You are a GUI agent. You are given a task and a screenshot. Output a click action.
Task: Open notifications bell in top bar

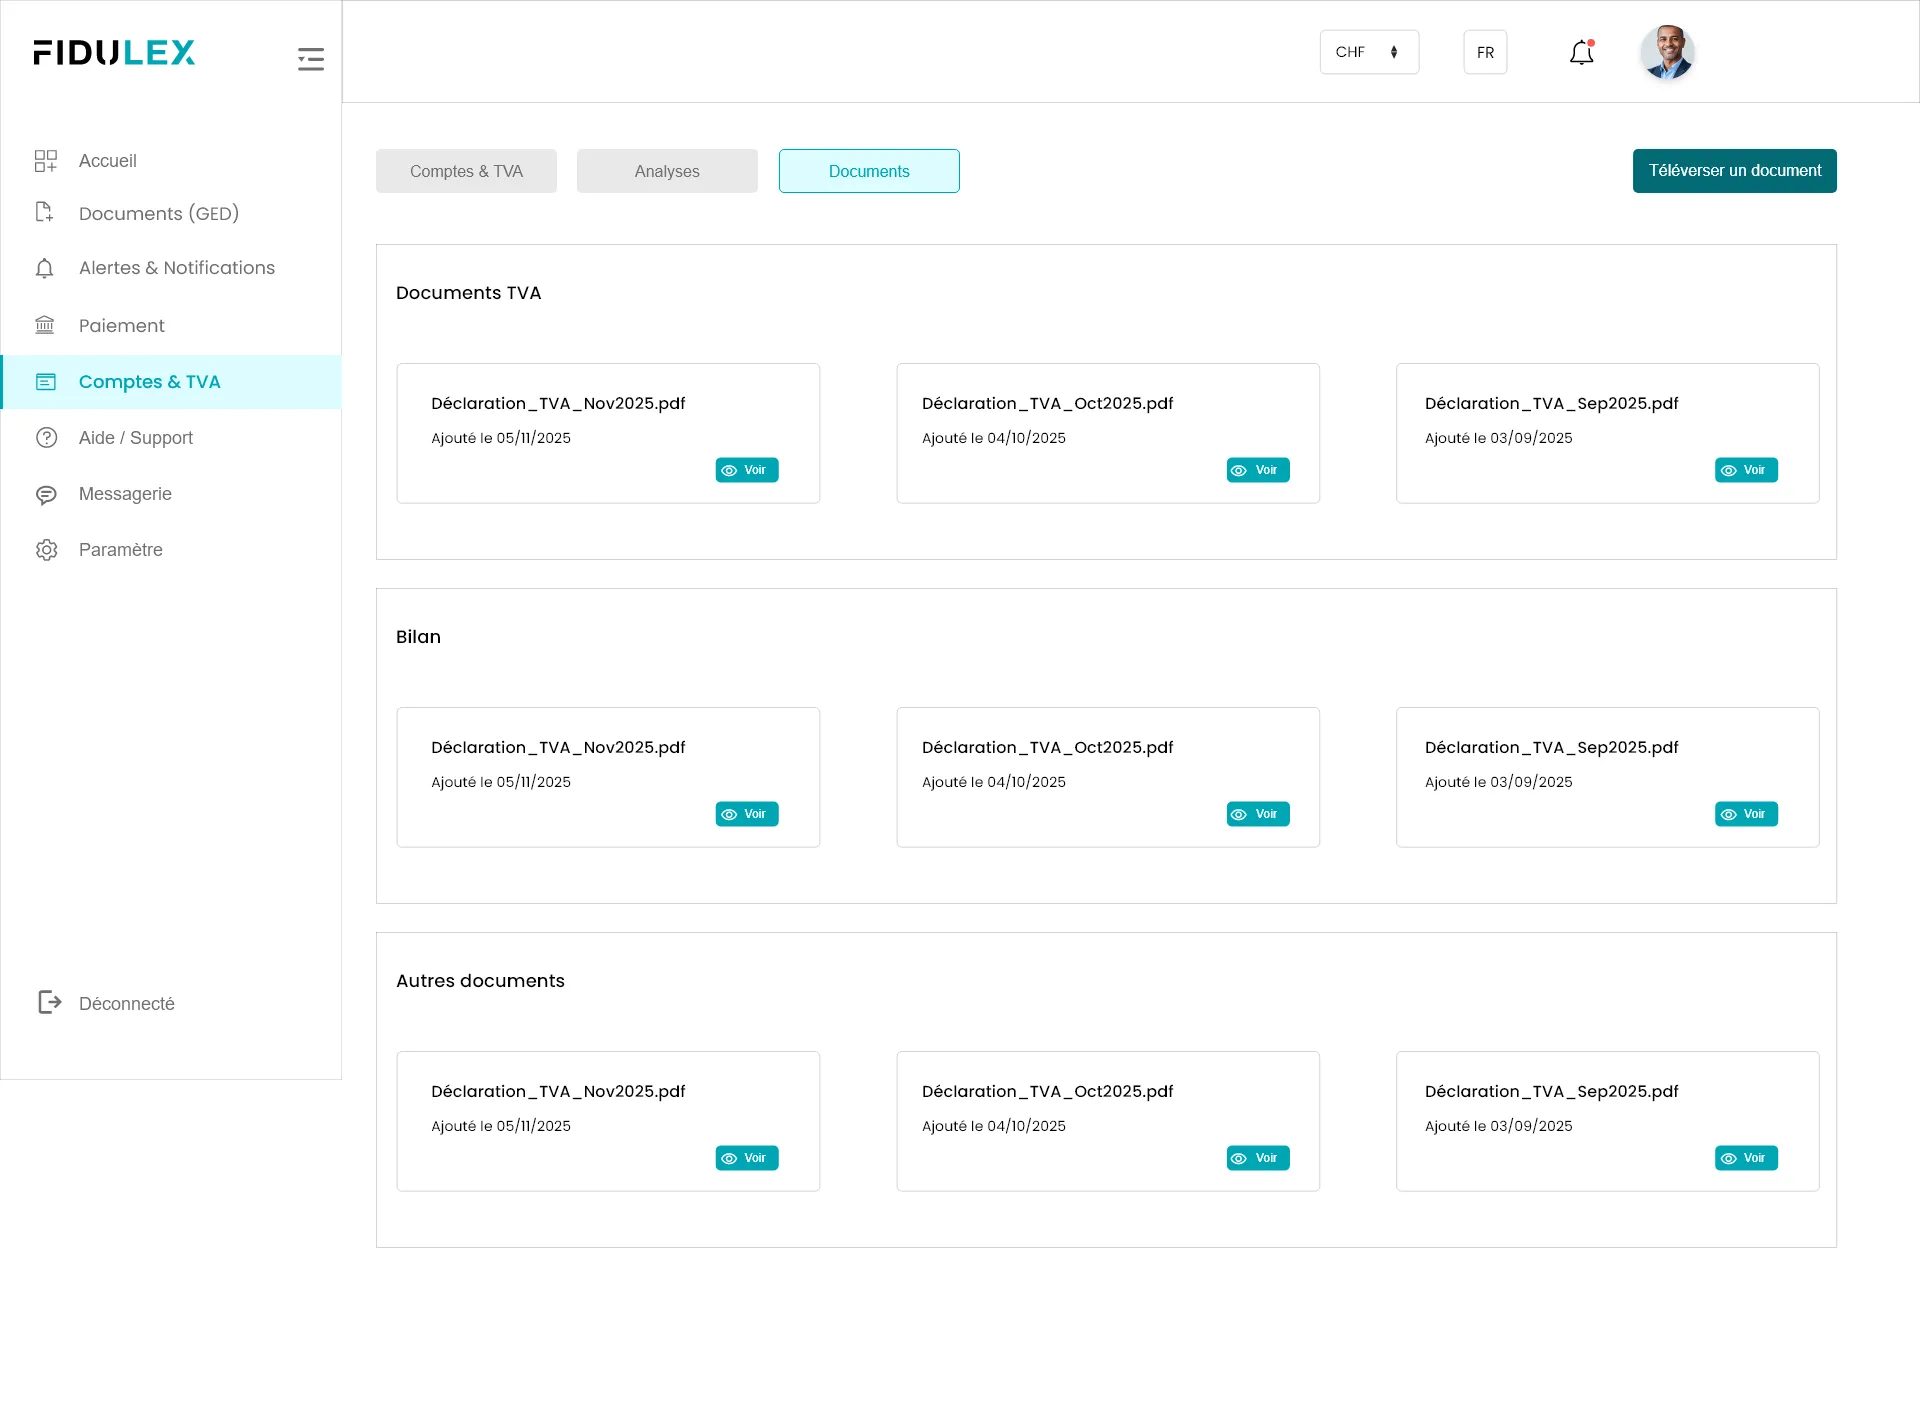point(1581,53)
